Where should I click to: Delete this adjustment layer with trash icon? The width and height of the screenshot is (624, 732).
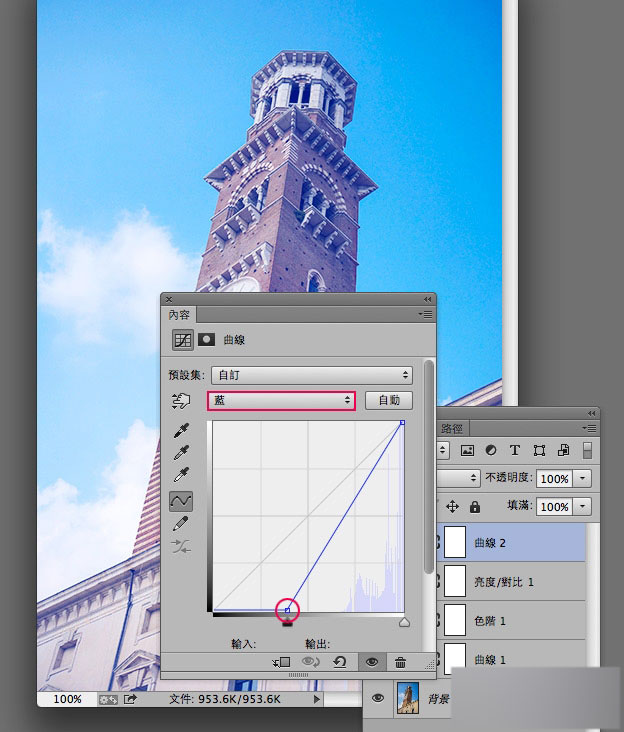pyautogui.click(x=400, y=662)
